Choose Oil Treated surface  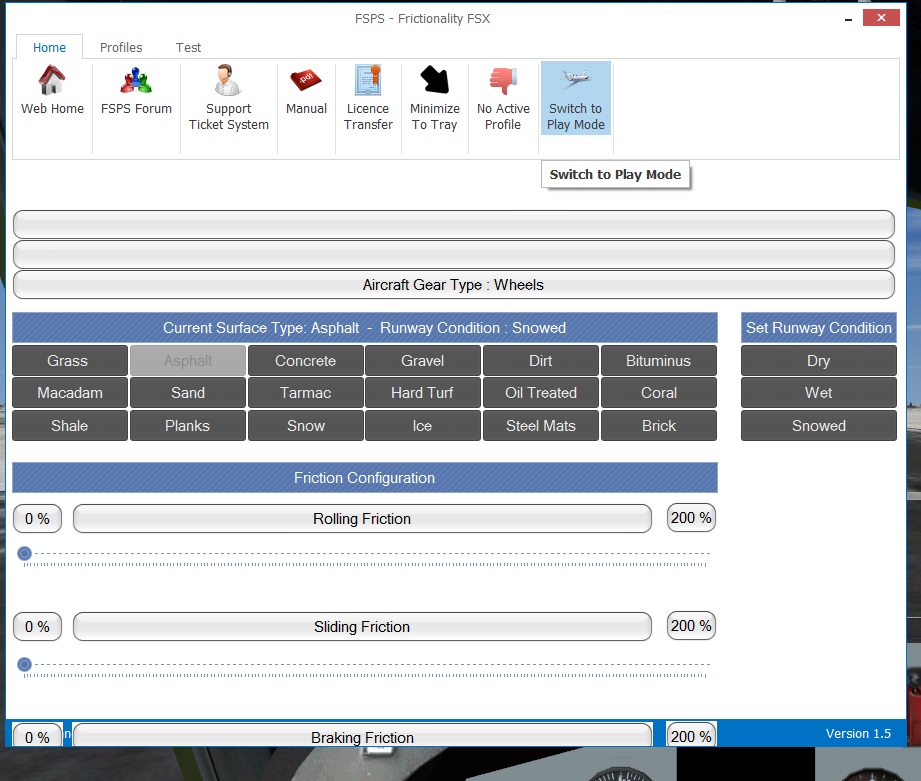[541, 393]
